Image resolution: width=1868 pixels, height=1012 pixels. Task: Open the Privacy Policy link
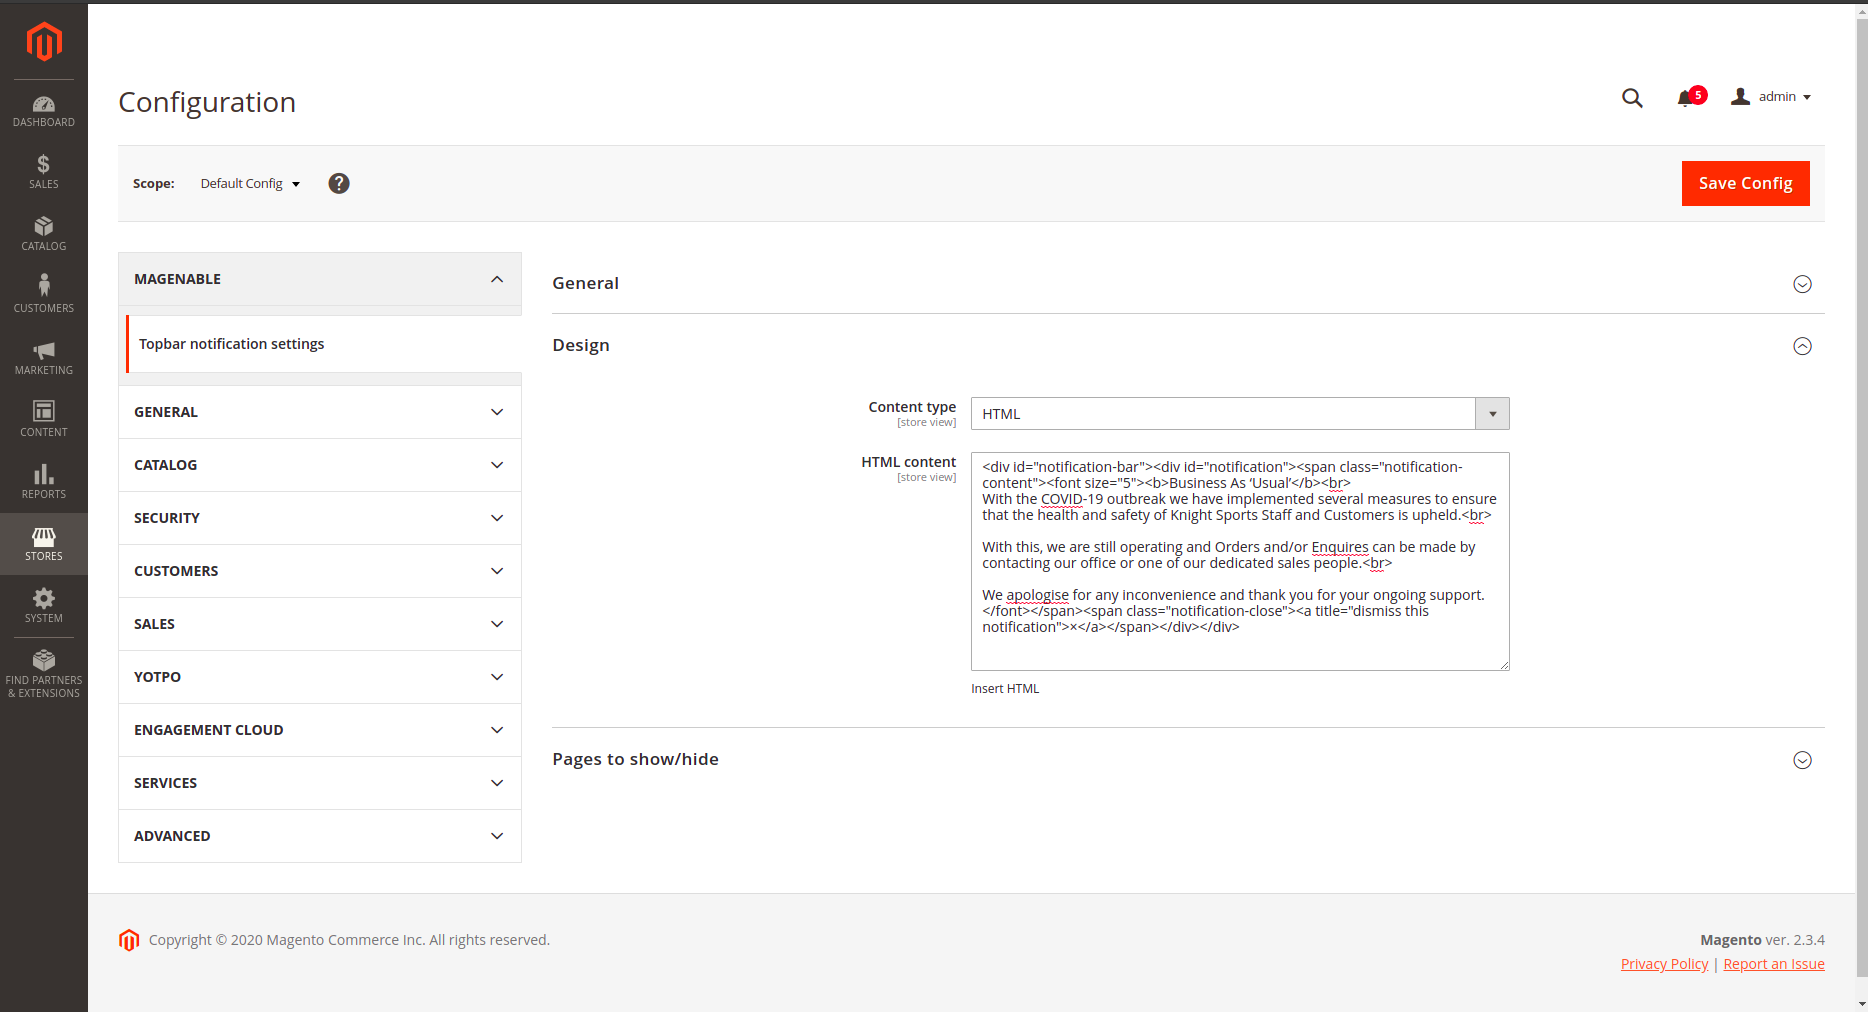click(1664, 964)
